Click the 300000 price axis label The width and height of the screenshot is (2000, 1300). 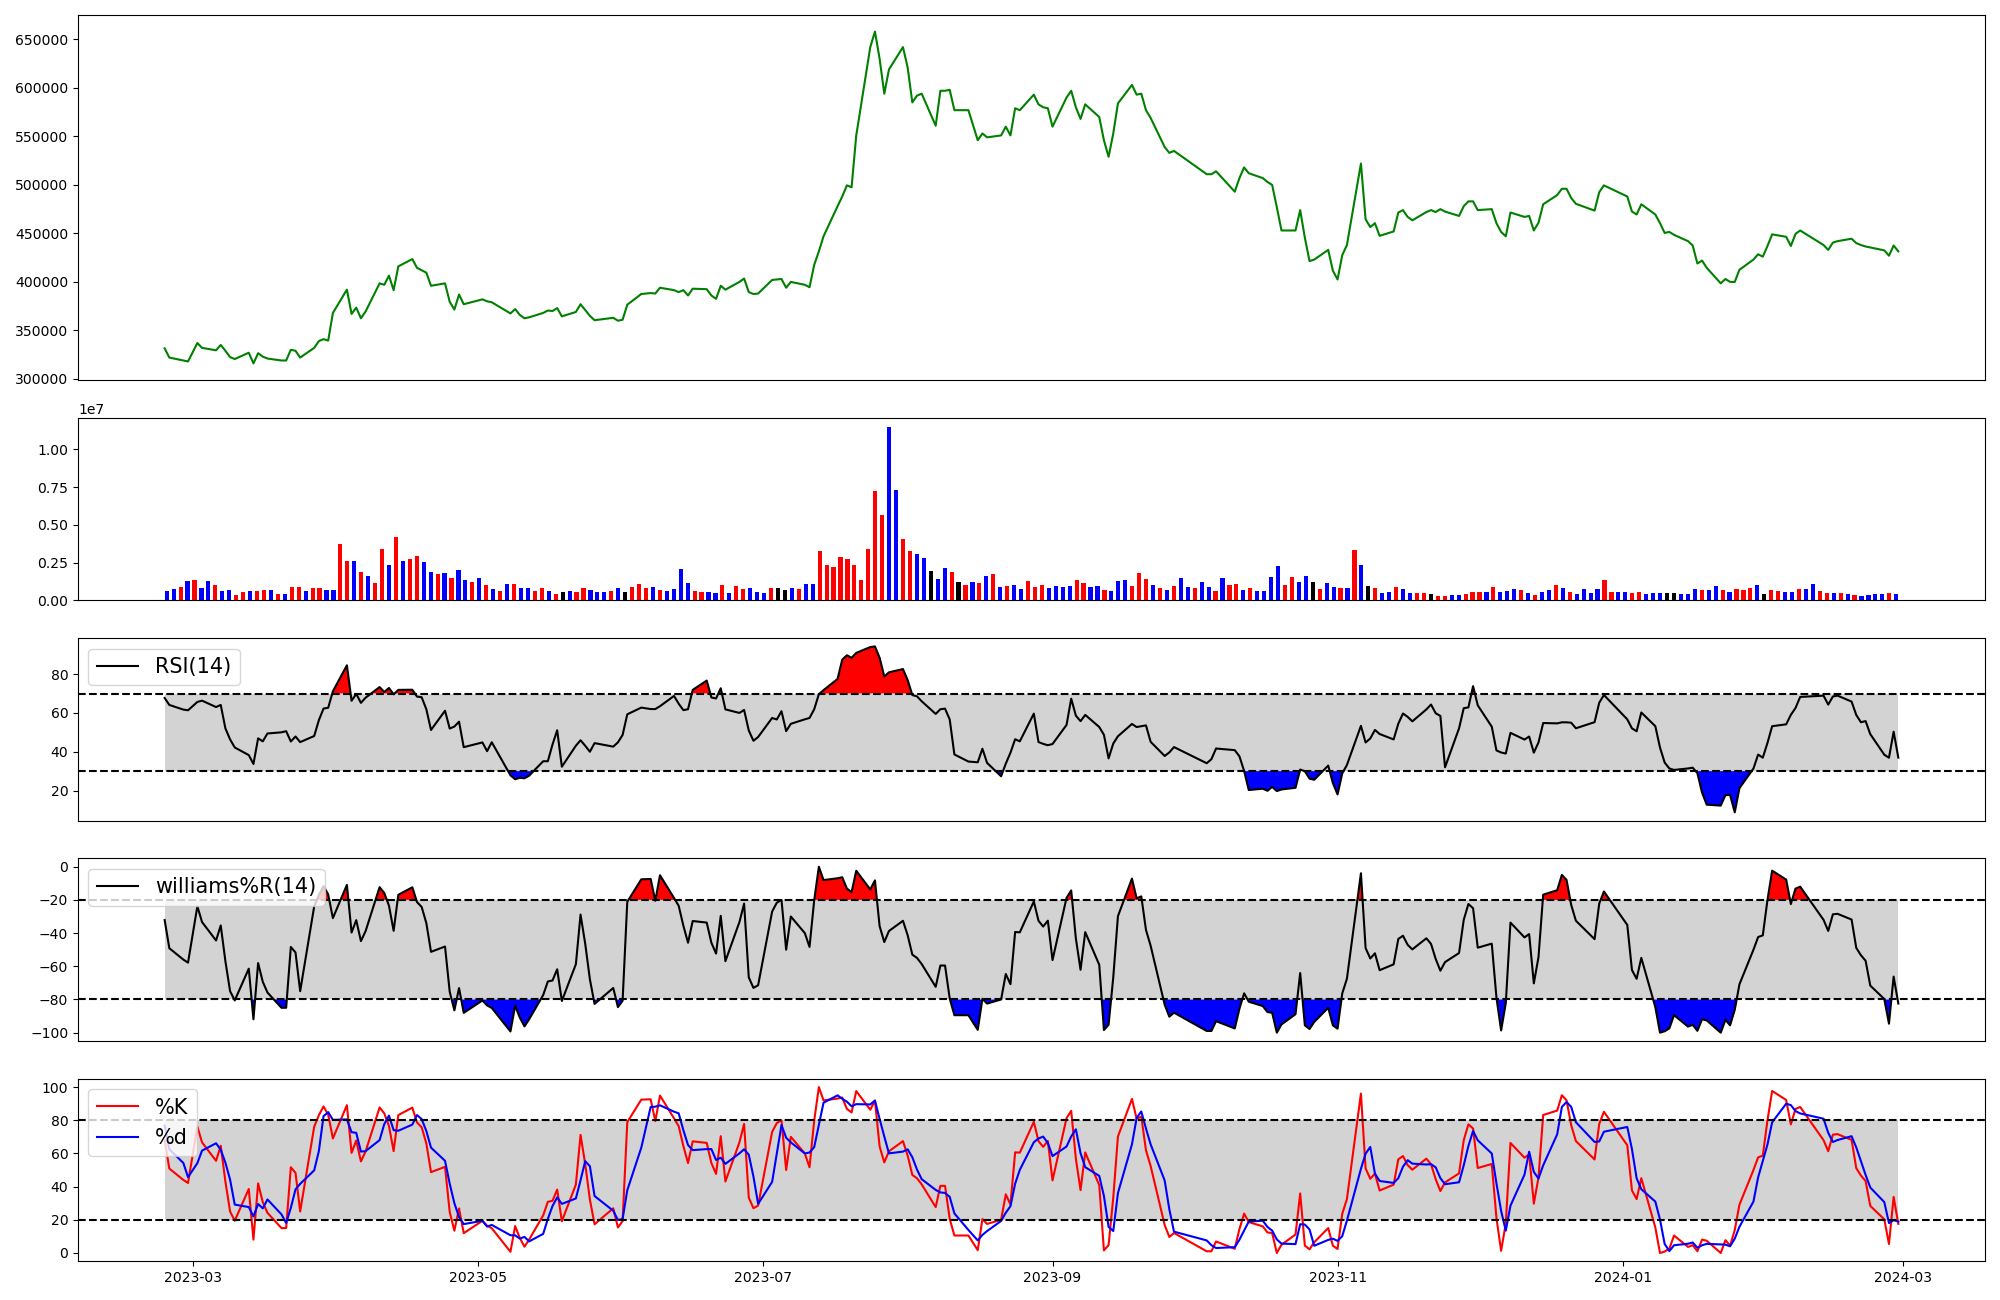point(41,379)
